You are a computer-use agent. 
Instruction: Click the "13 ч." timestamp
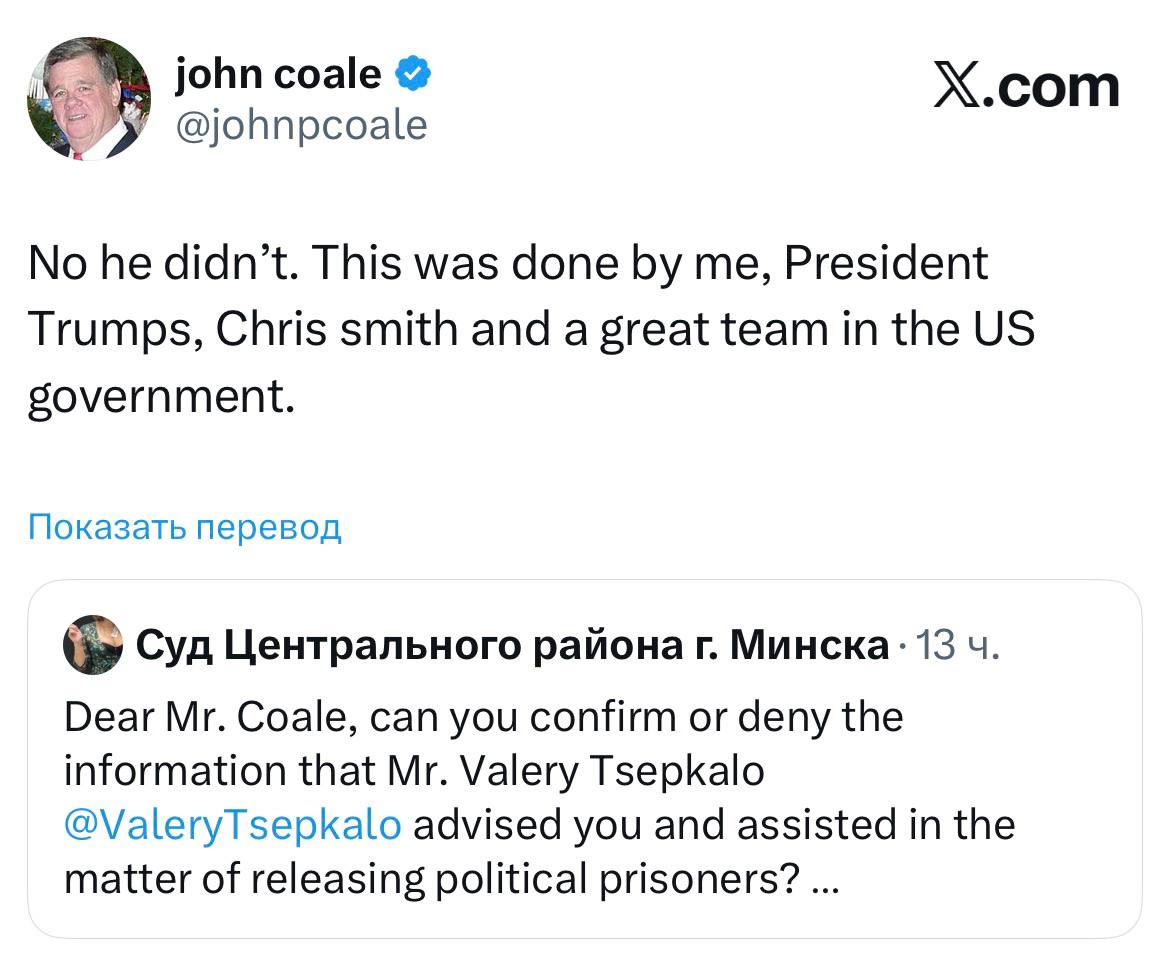[957, 647]
